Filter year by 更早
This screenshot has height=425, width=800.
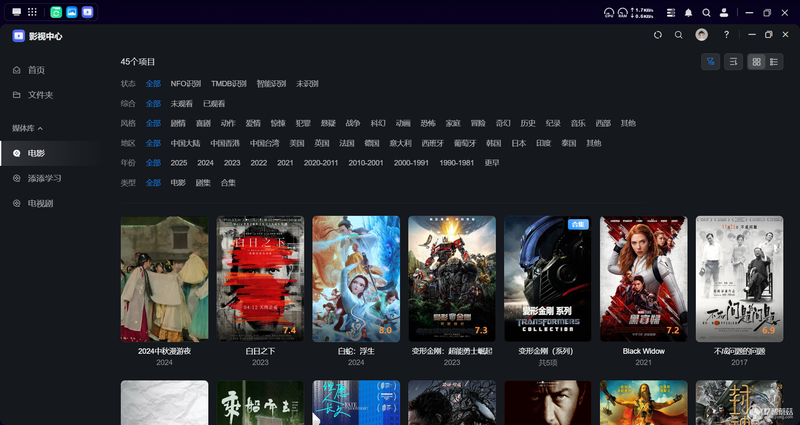point(492,163)
